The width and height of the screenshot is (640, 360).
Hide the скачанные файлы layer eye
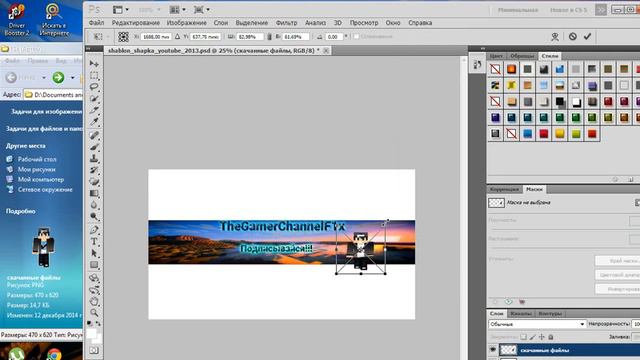coord(493,350)
